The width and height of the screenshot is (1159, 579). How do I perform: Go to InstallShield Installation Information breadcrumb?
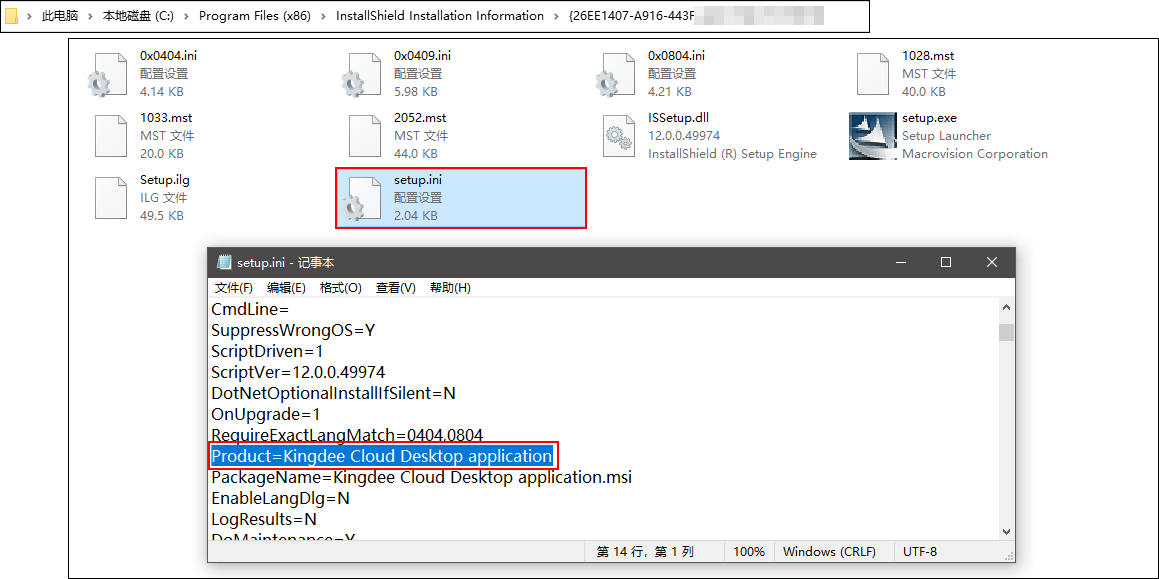click(440, 16)
